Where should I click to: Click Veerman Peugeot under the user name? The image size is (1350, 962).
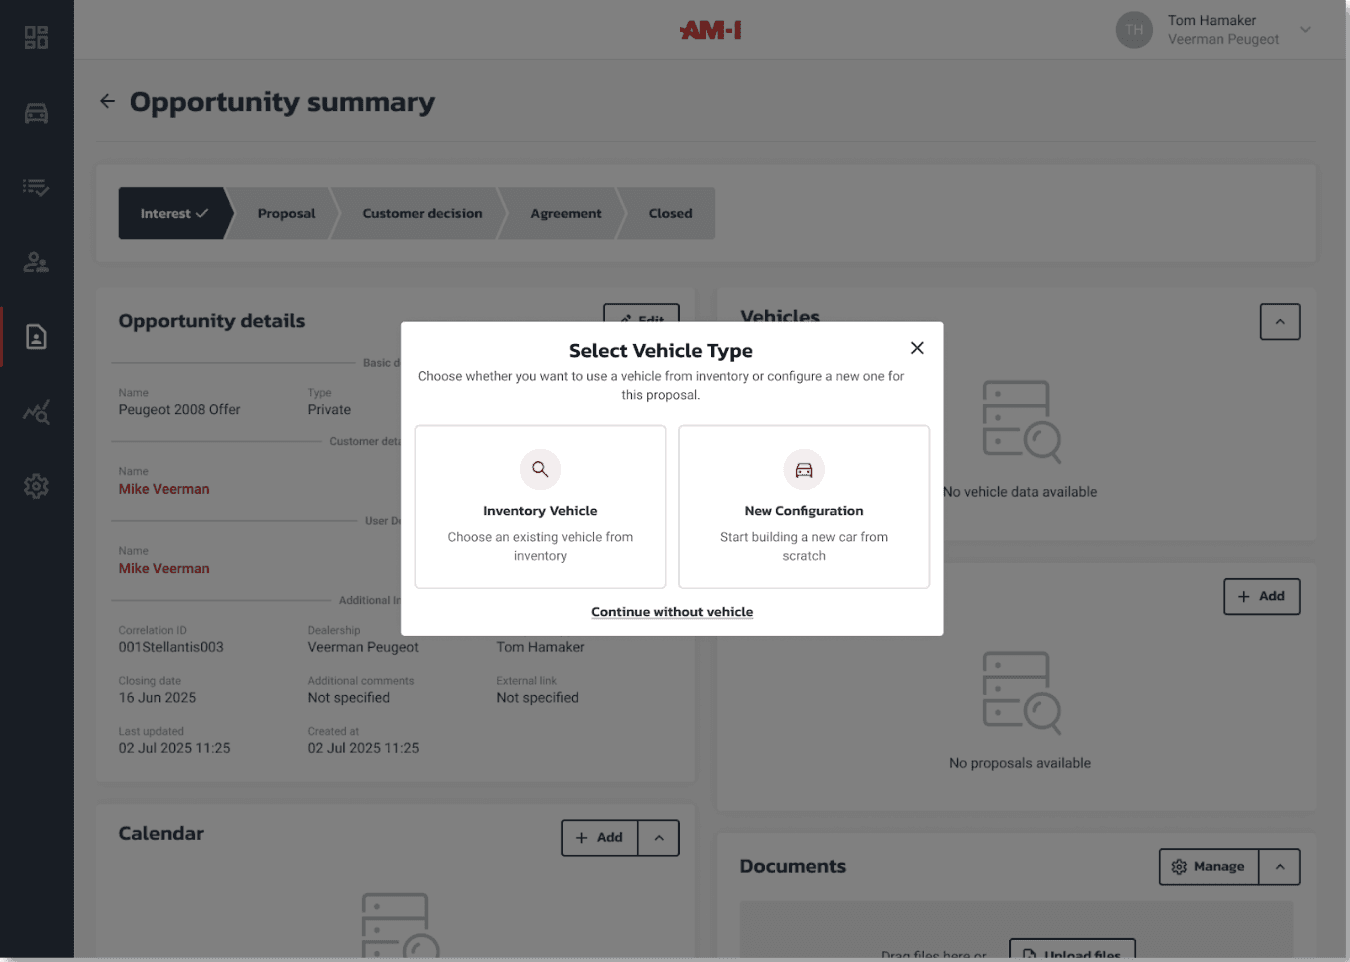point(1223,39)
